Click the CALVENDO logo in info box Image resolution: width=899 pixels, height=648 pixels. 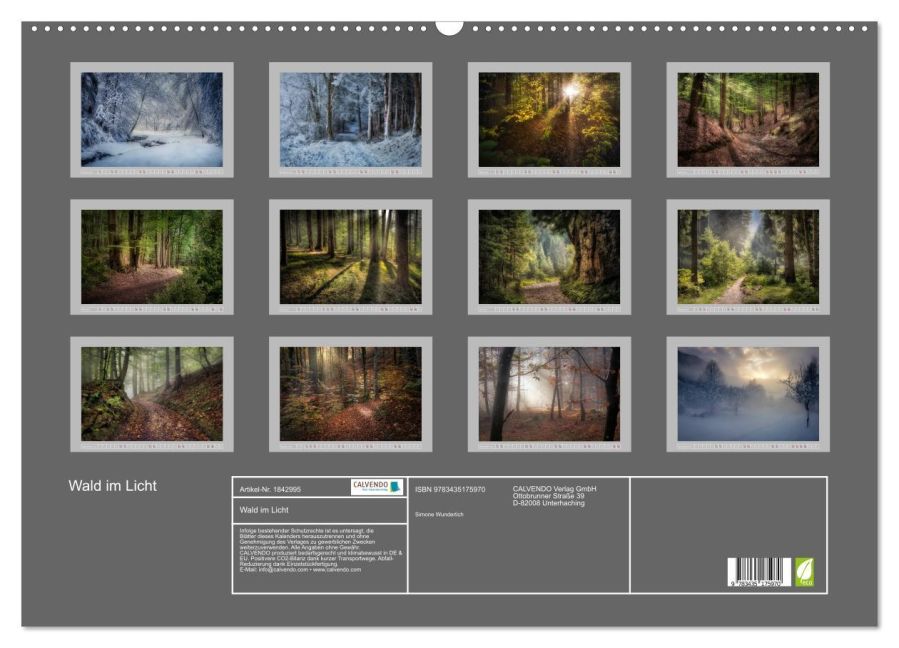tap(377, 487)
